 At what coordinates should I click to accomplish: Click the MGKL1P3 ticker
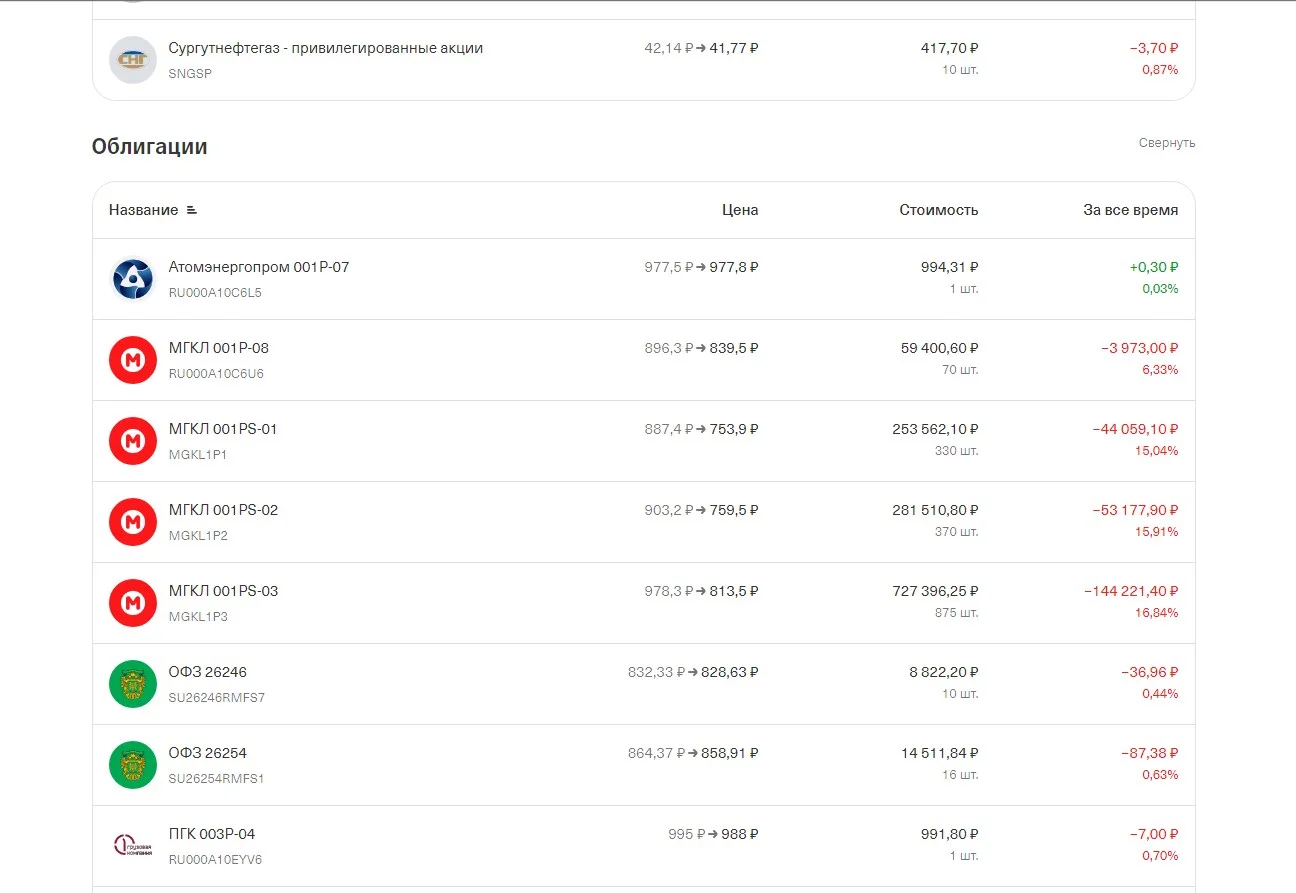tap(198, 617)
